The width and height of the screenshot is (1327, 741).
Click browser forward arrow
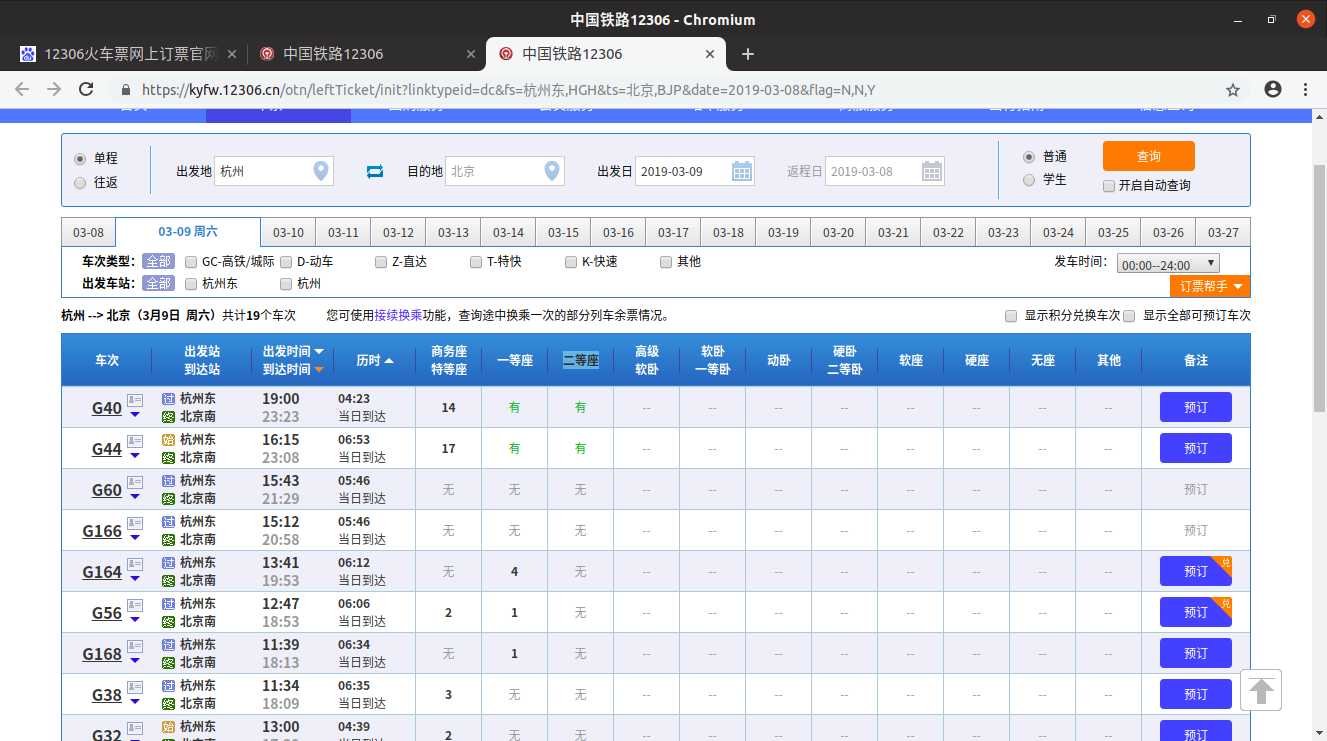coord(54,89)
